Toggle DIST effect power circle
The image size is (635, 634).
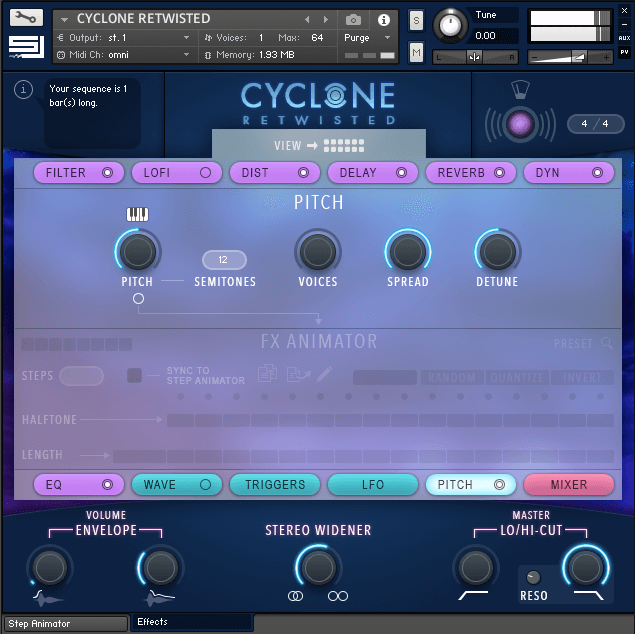pos(303,173)
